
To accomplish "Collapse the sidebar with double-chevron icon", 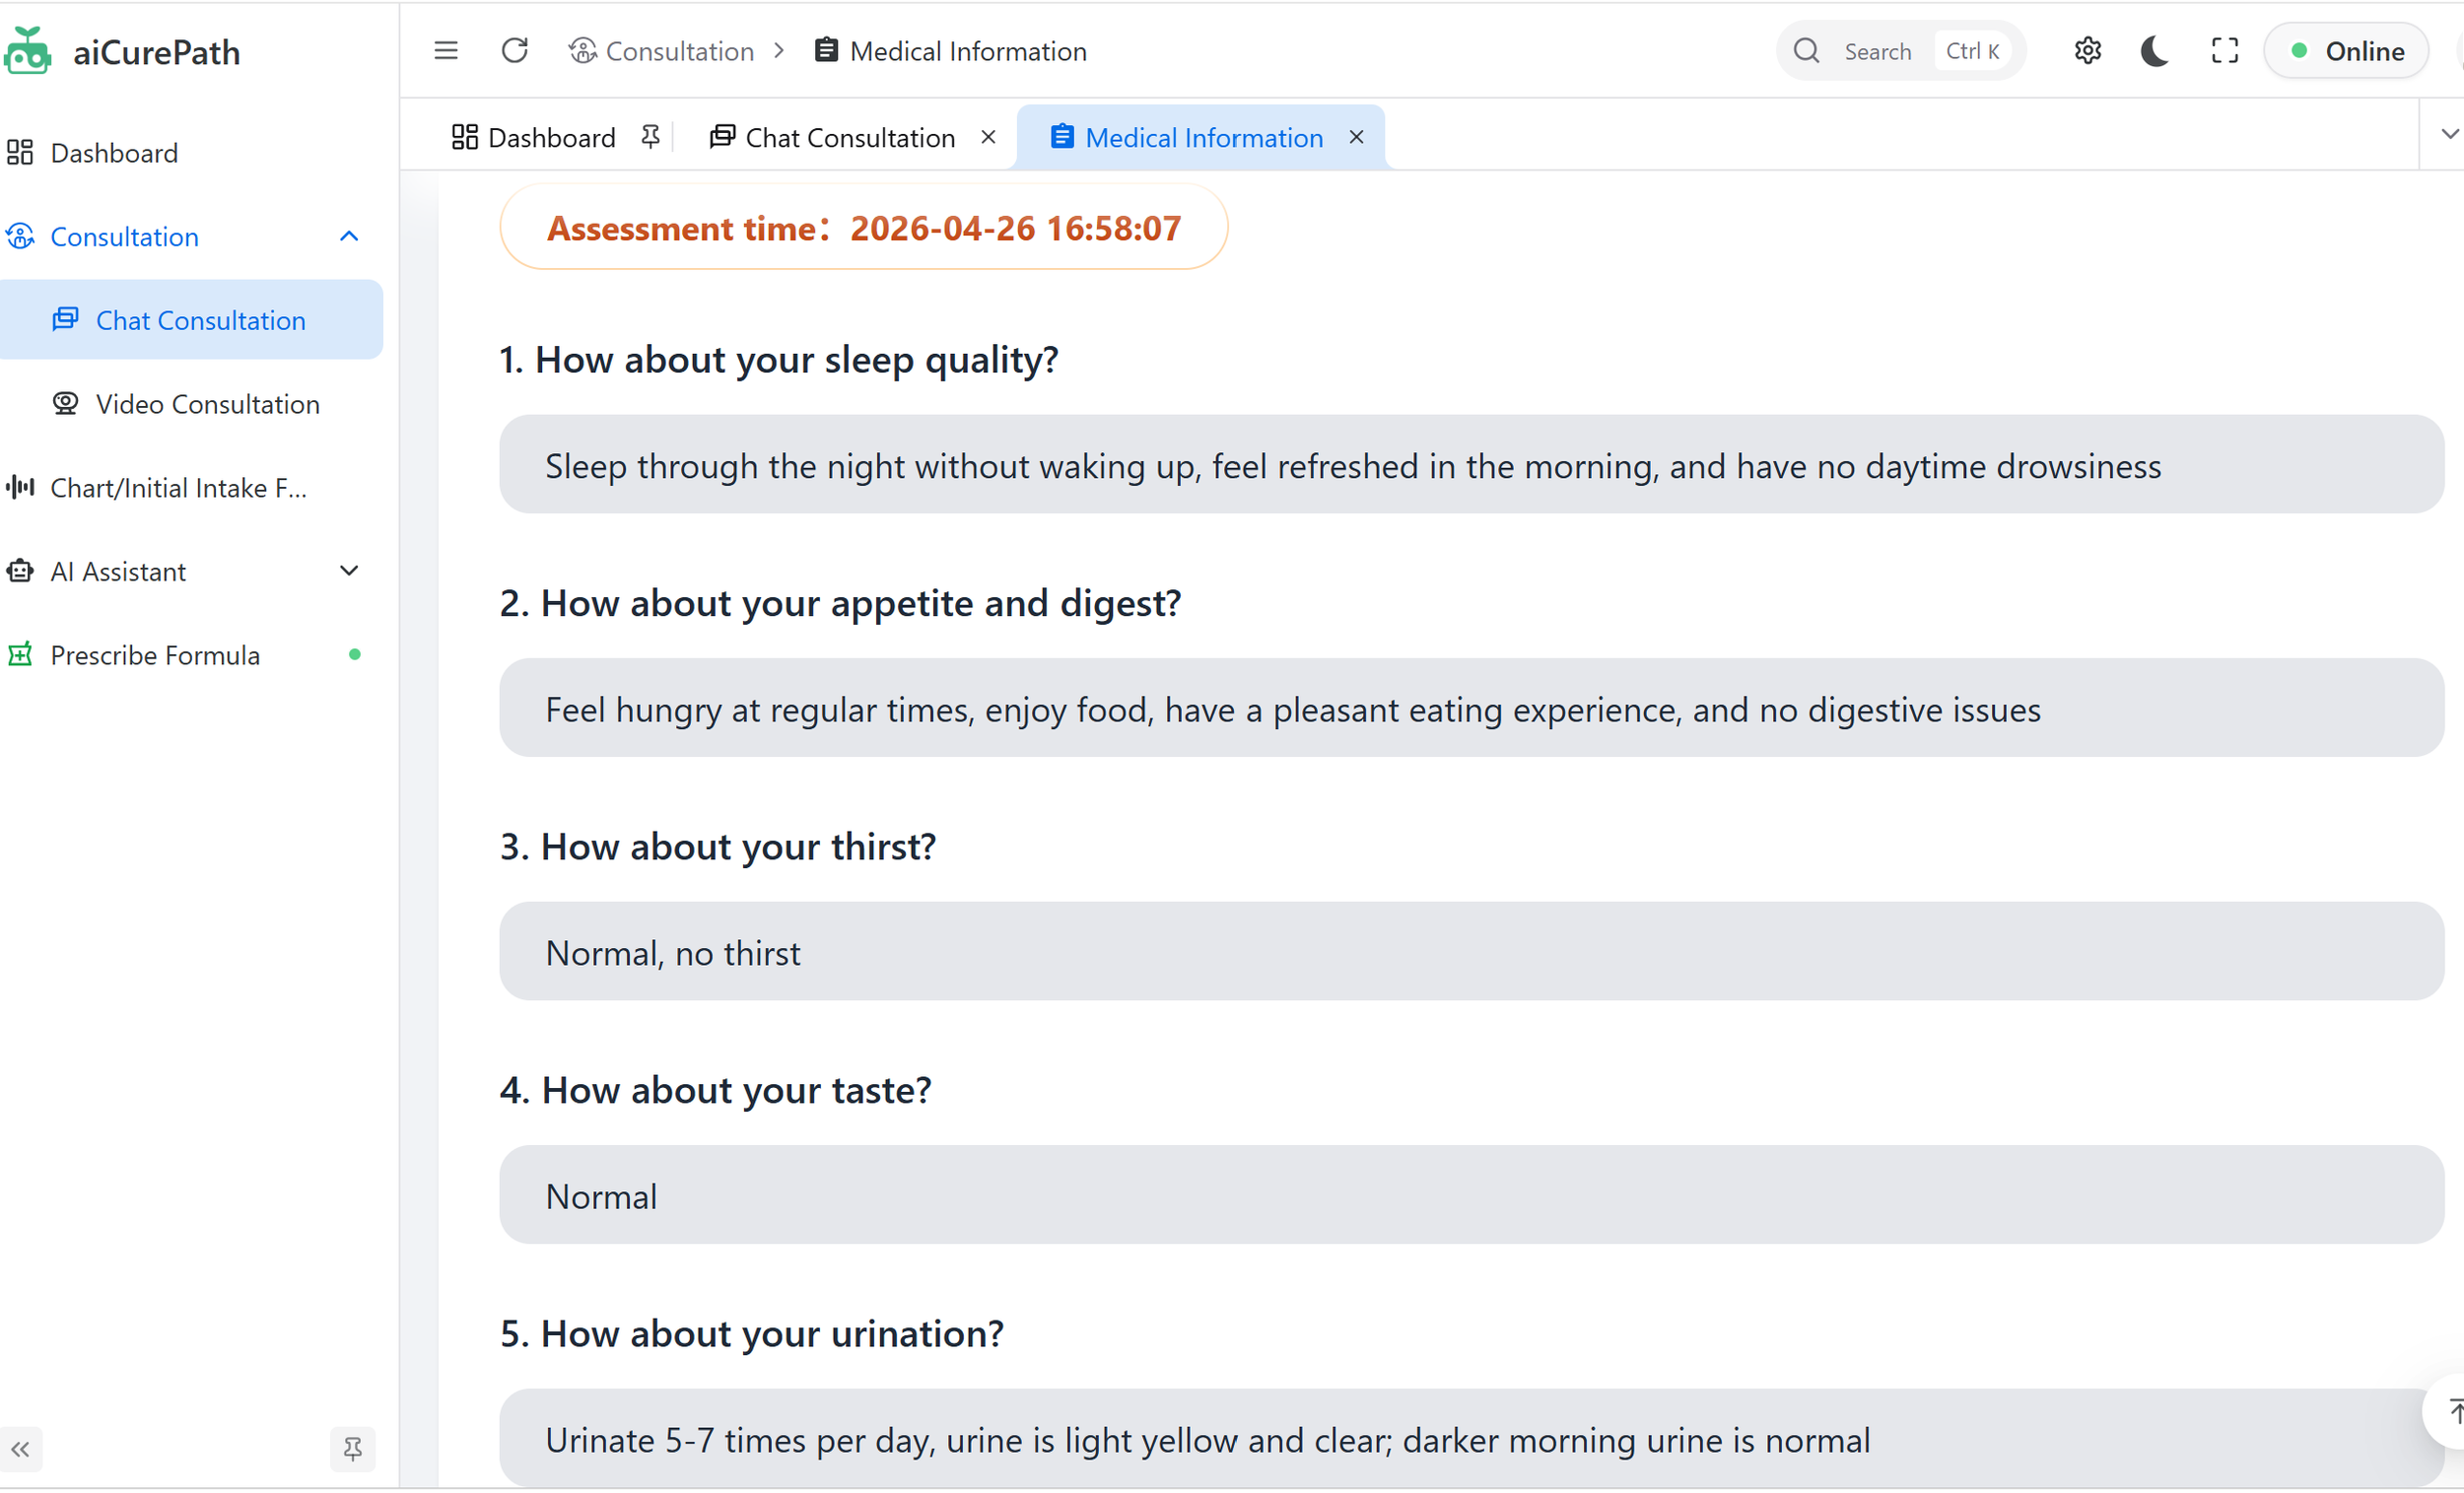I will pos(20,1449).
